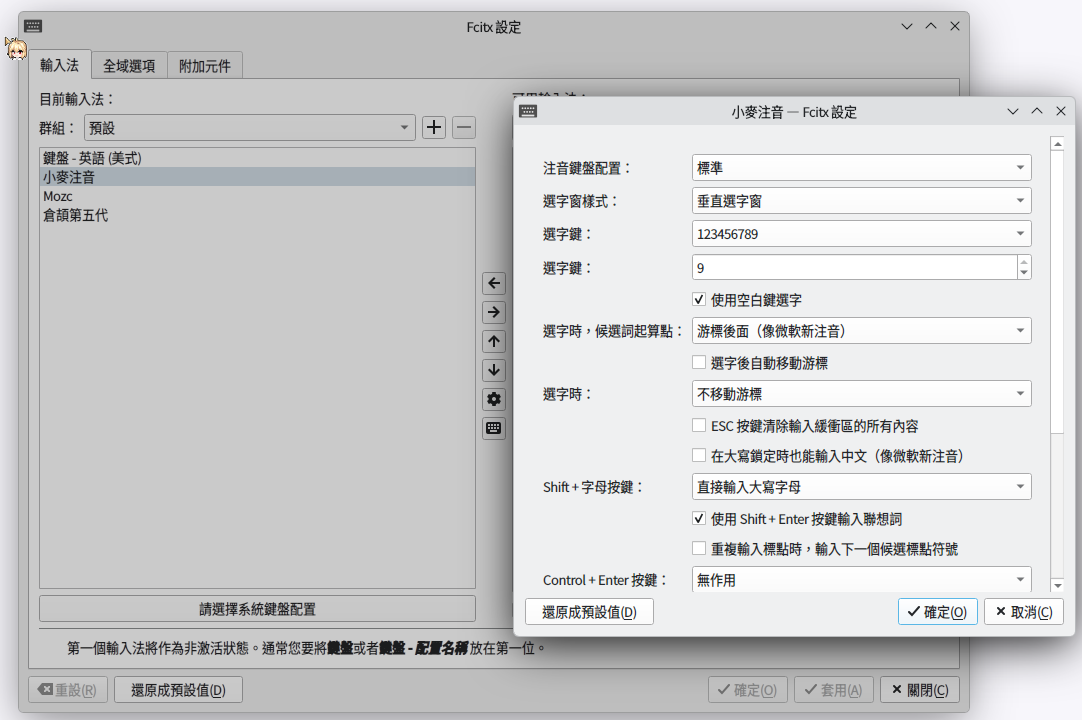Enable ESC 按鍵清除輸入緩衝區 checkbox

coord(699,425)
